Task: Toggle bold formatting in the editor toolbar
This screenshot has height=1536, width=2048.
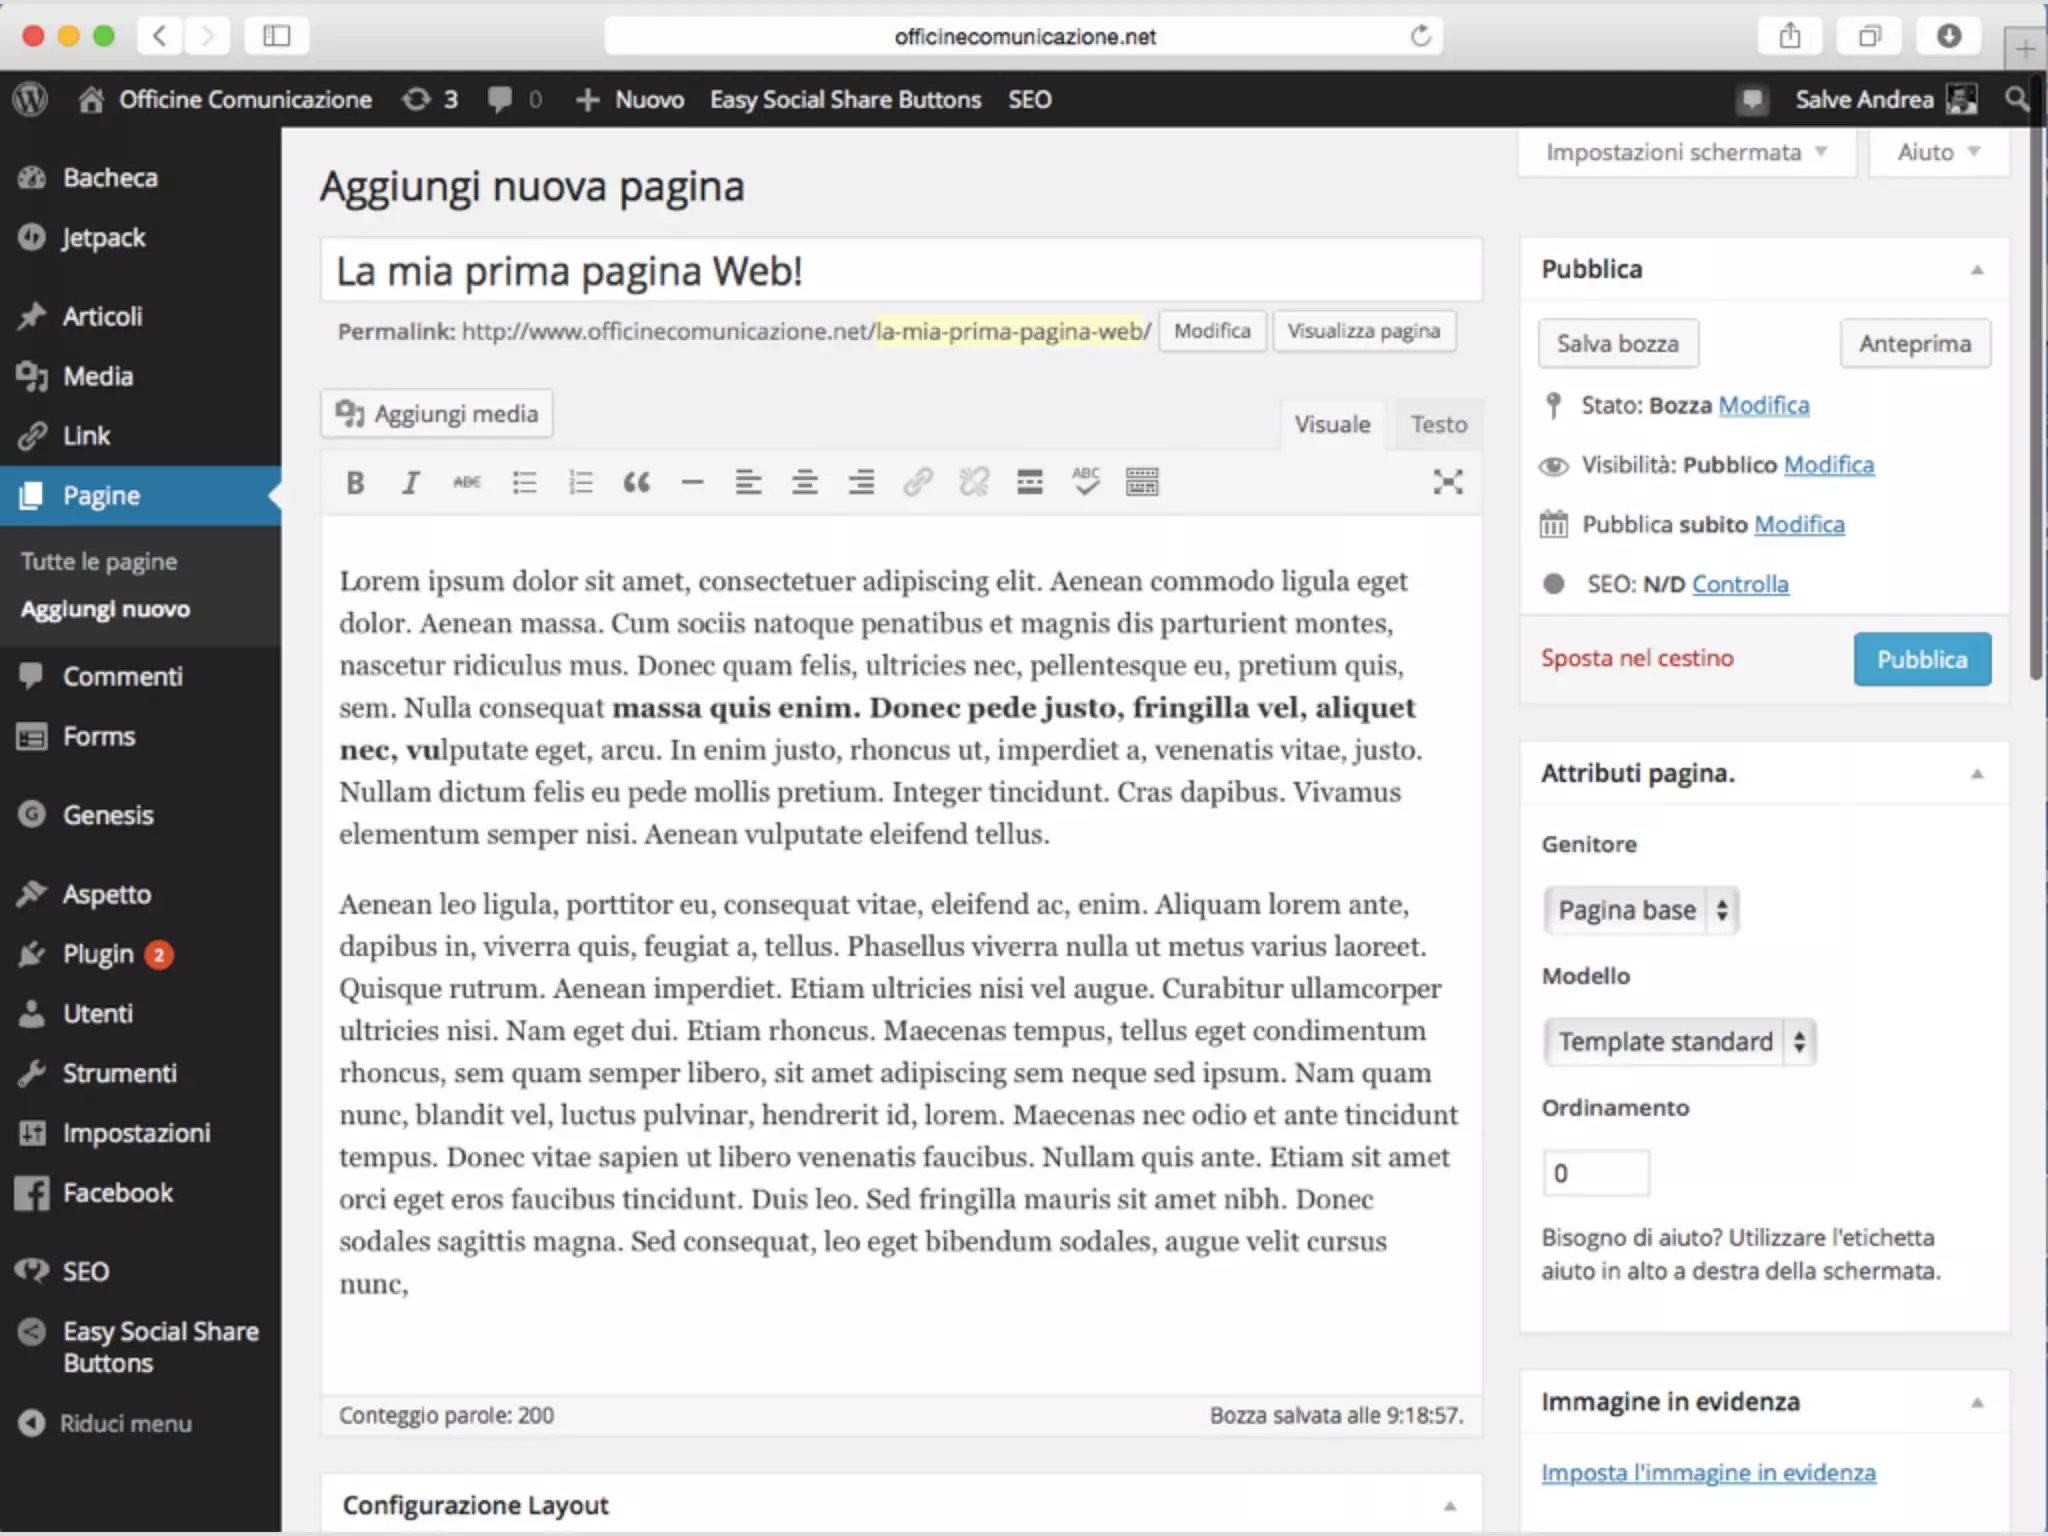Action: click(x=355, y=484)
